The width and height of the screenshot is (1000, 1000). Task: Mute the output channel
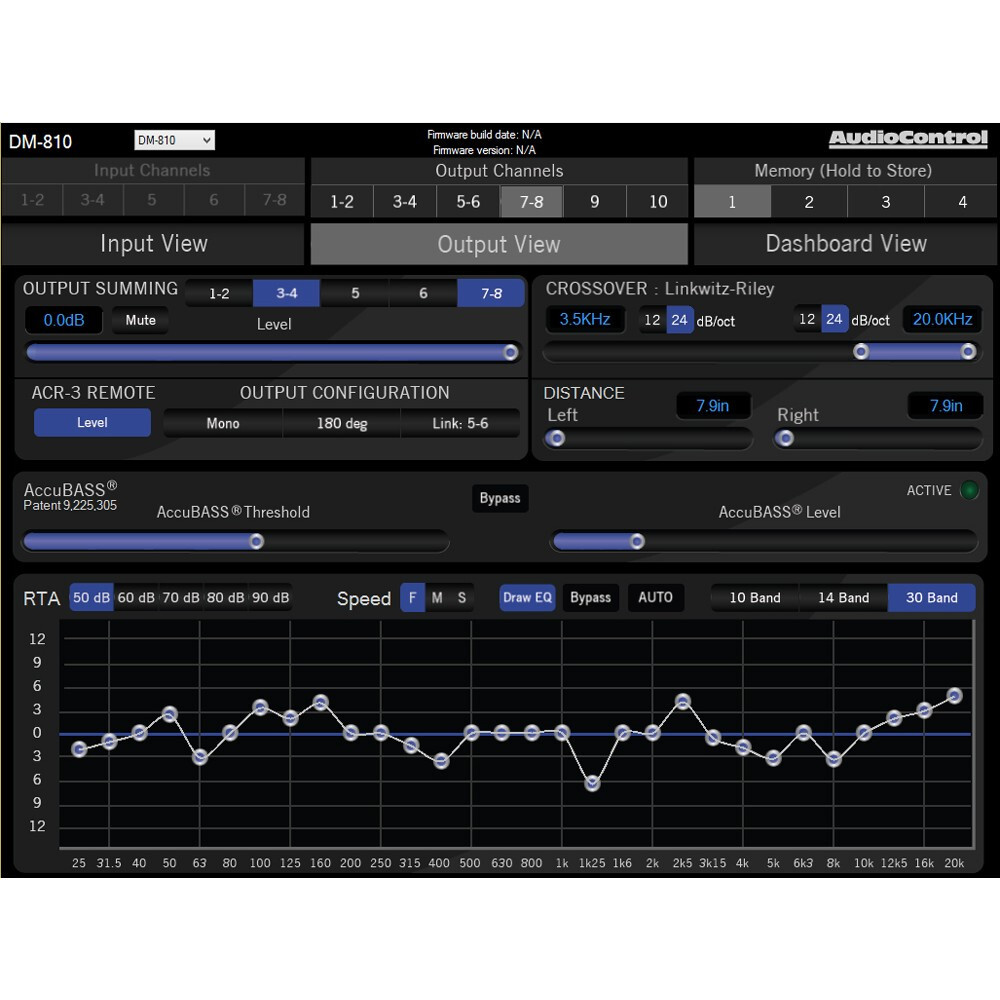[x=140, y=320]
